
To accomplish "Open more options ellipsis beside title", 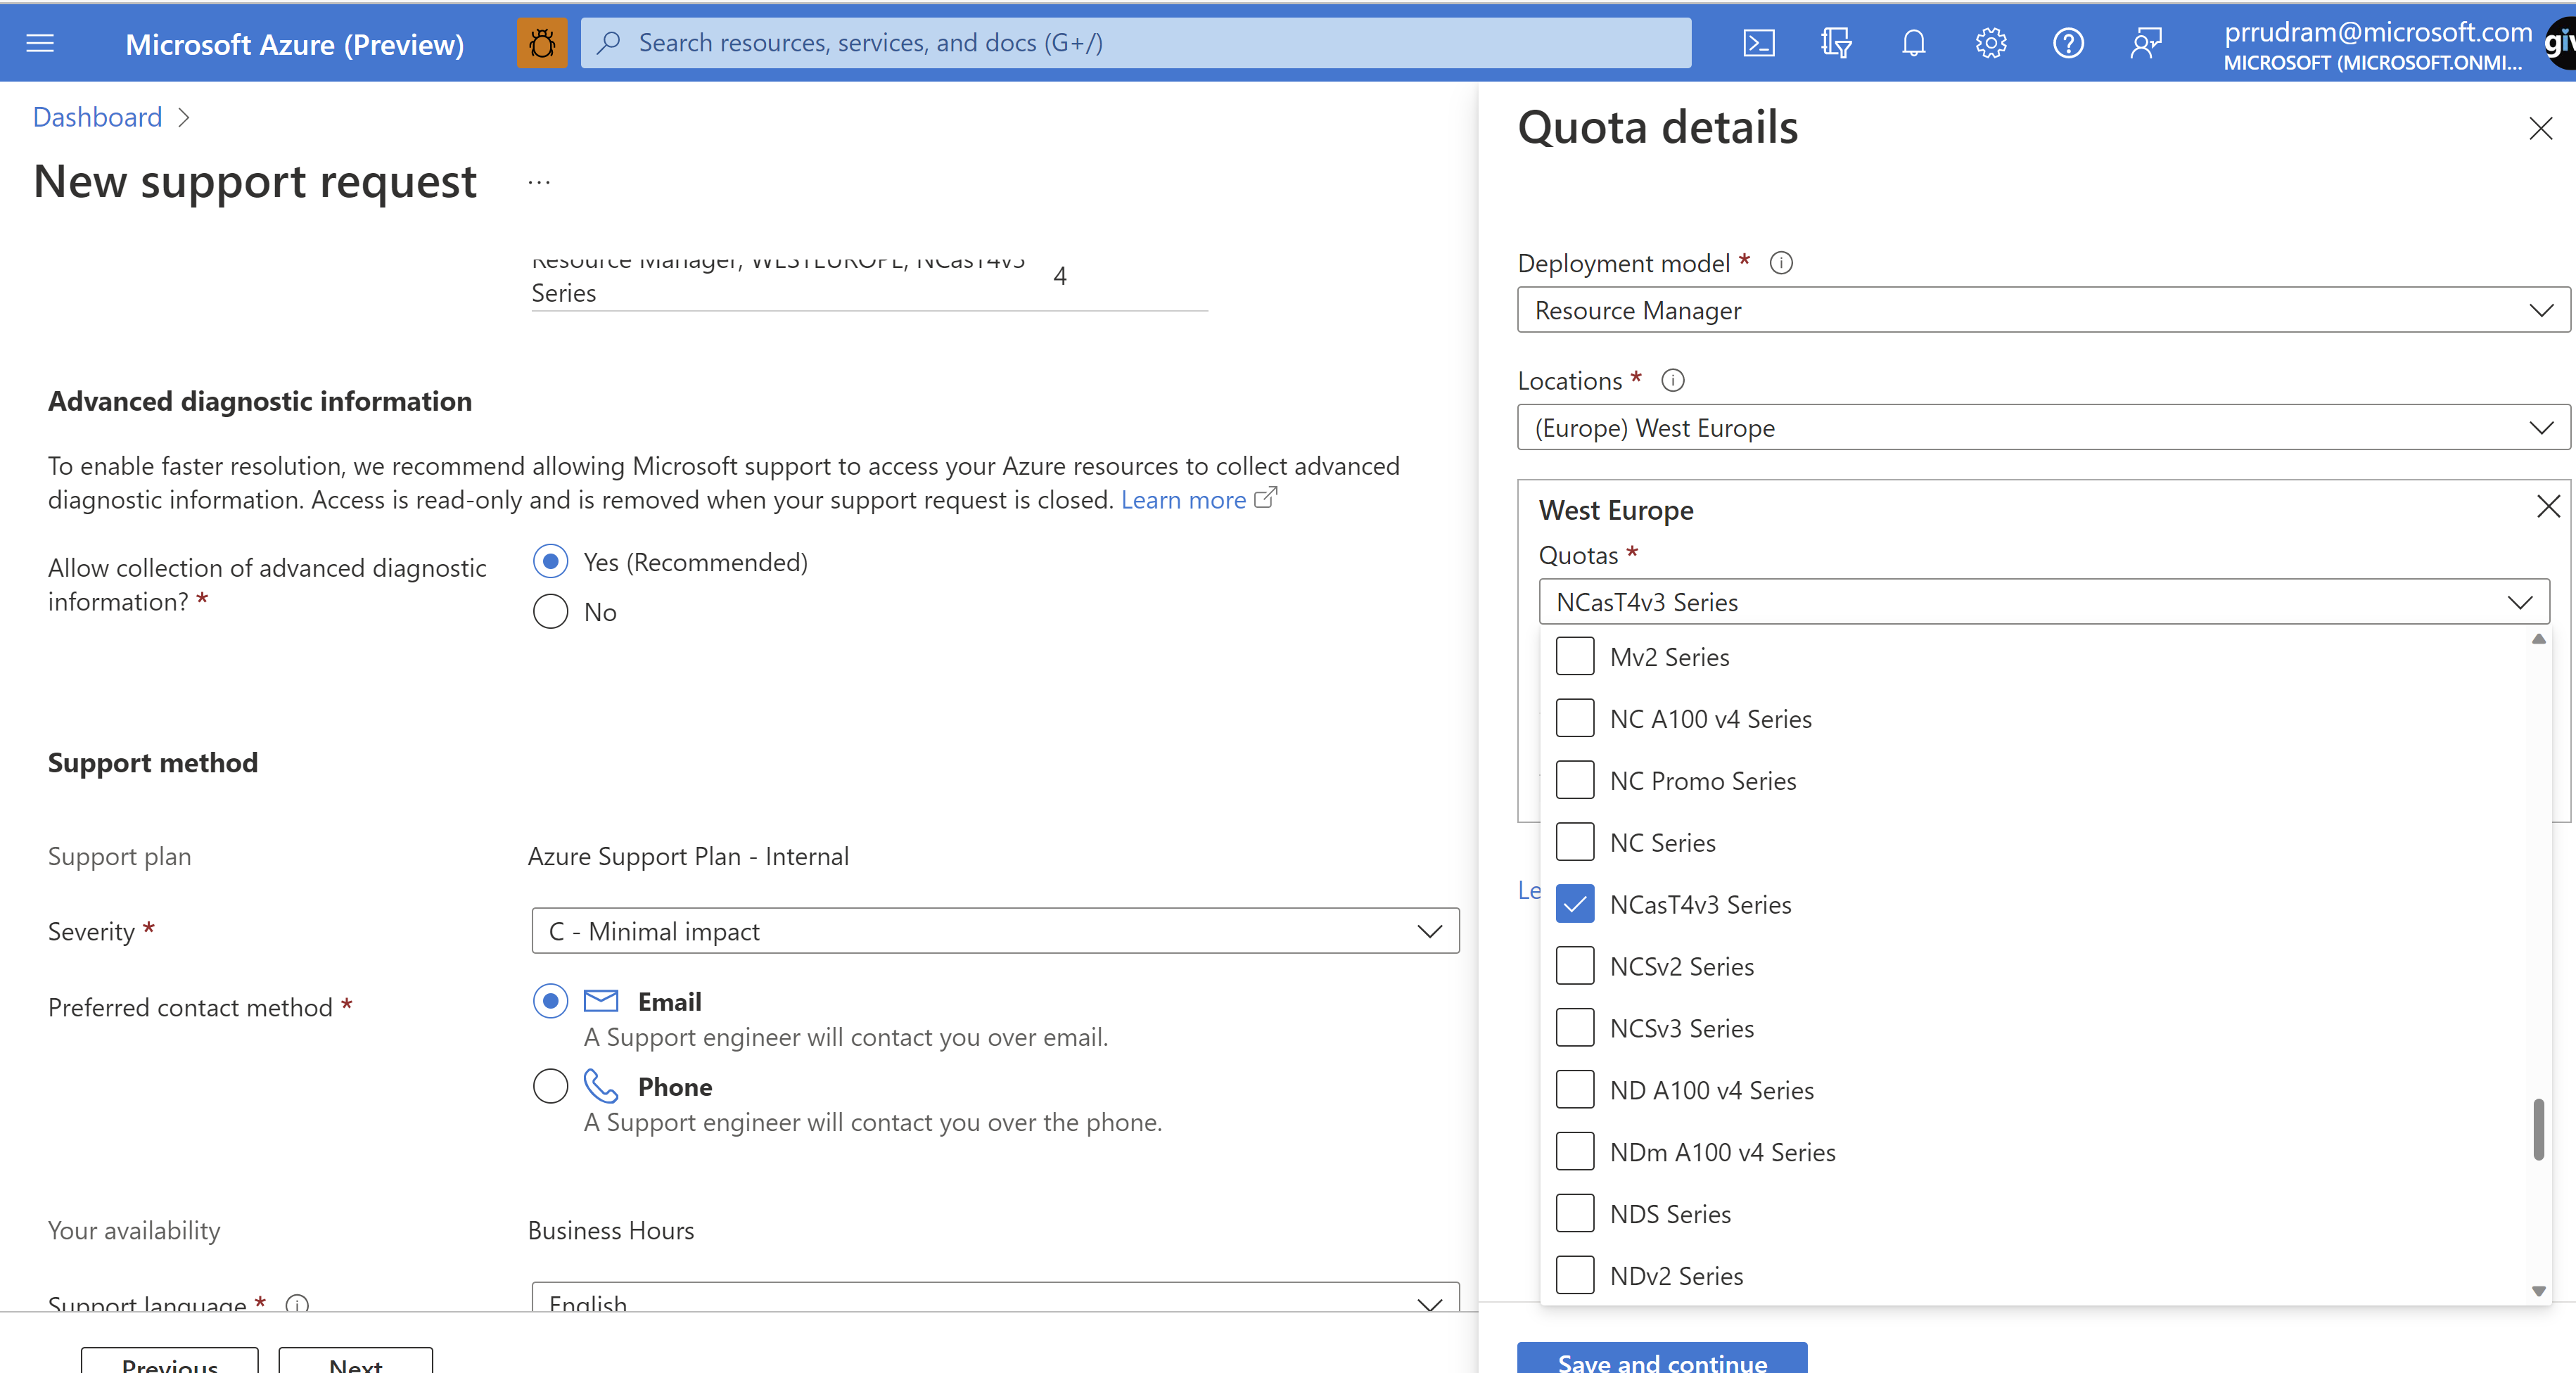I will pos(539,182).
